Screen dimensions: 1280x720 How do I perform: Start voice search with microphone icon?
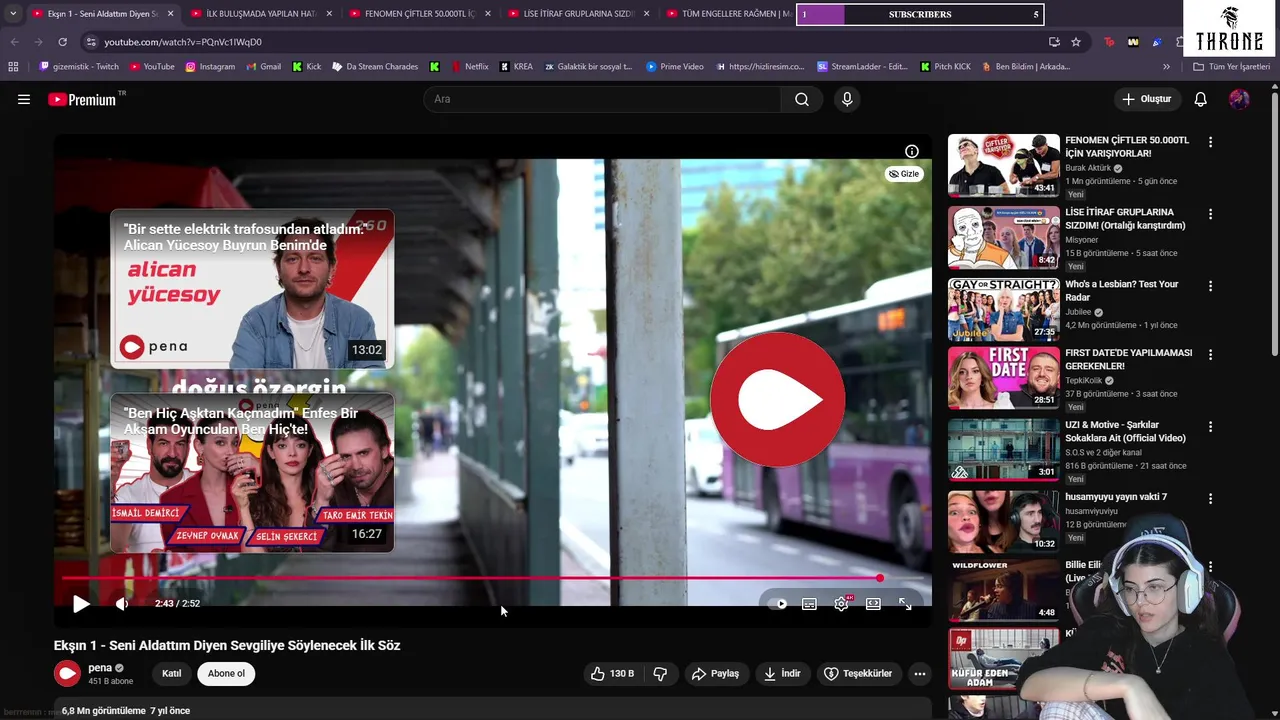847,99
